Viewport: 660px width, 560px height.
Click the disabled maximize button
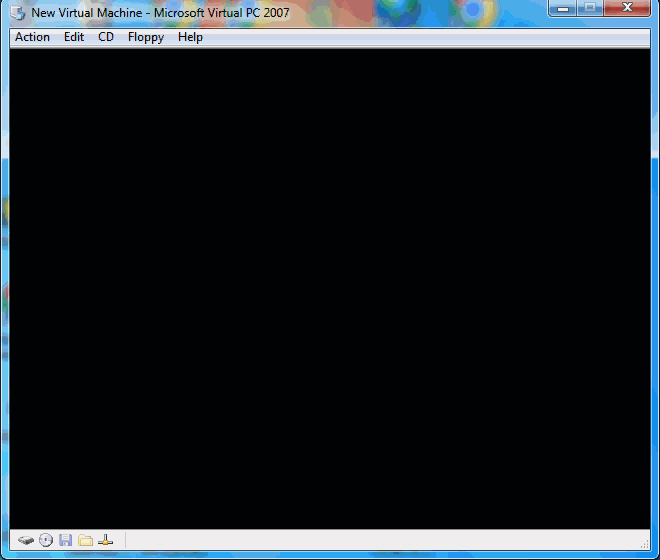[x=590, y=8]
